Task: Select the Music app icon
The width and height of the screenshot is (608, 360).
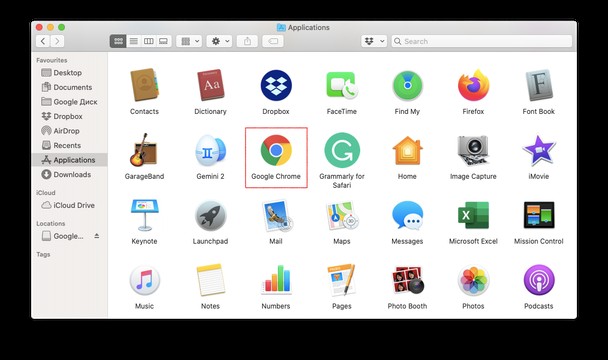Action: [x=144, y=280]
